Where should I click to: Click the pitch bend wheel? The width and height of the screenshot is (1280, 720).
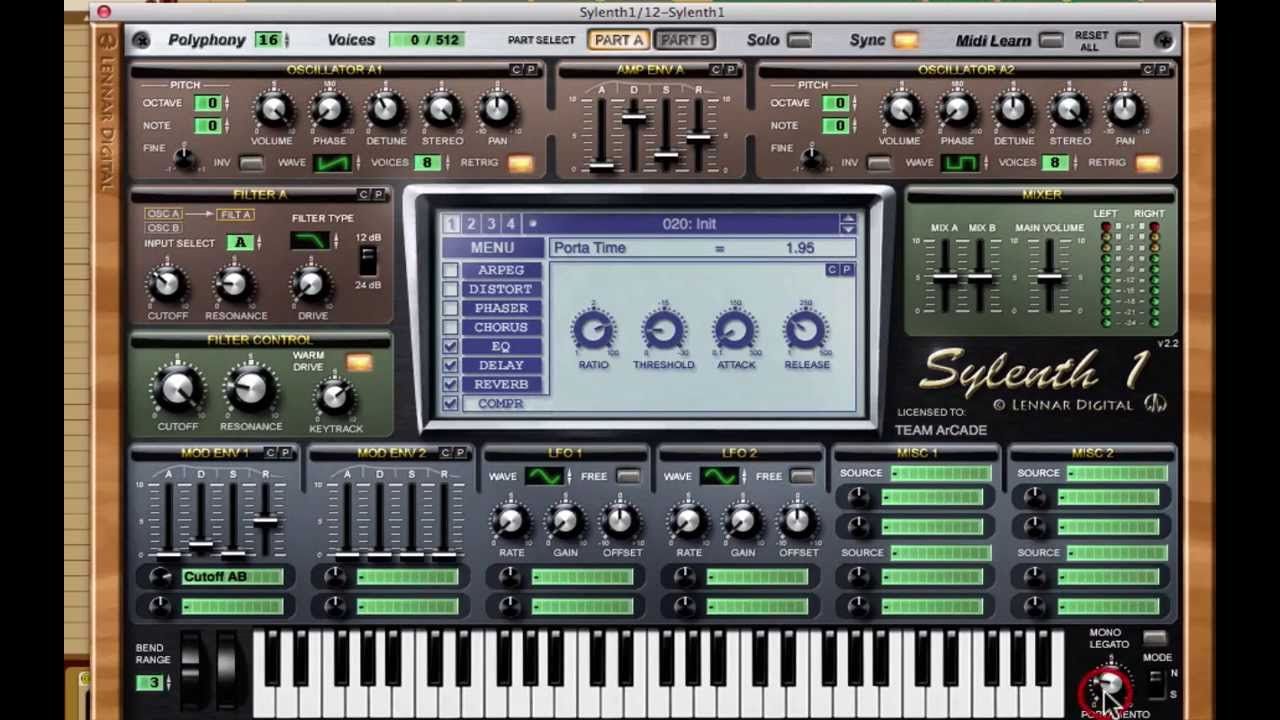pos(192,673)
